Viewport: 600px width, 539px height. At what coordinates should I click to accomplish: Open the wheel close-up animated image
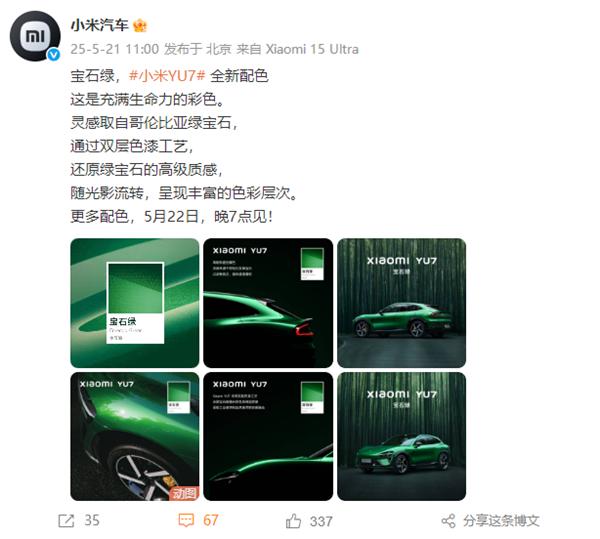(x=135, y=436)
